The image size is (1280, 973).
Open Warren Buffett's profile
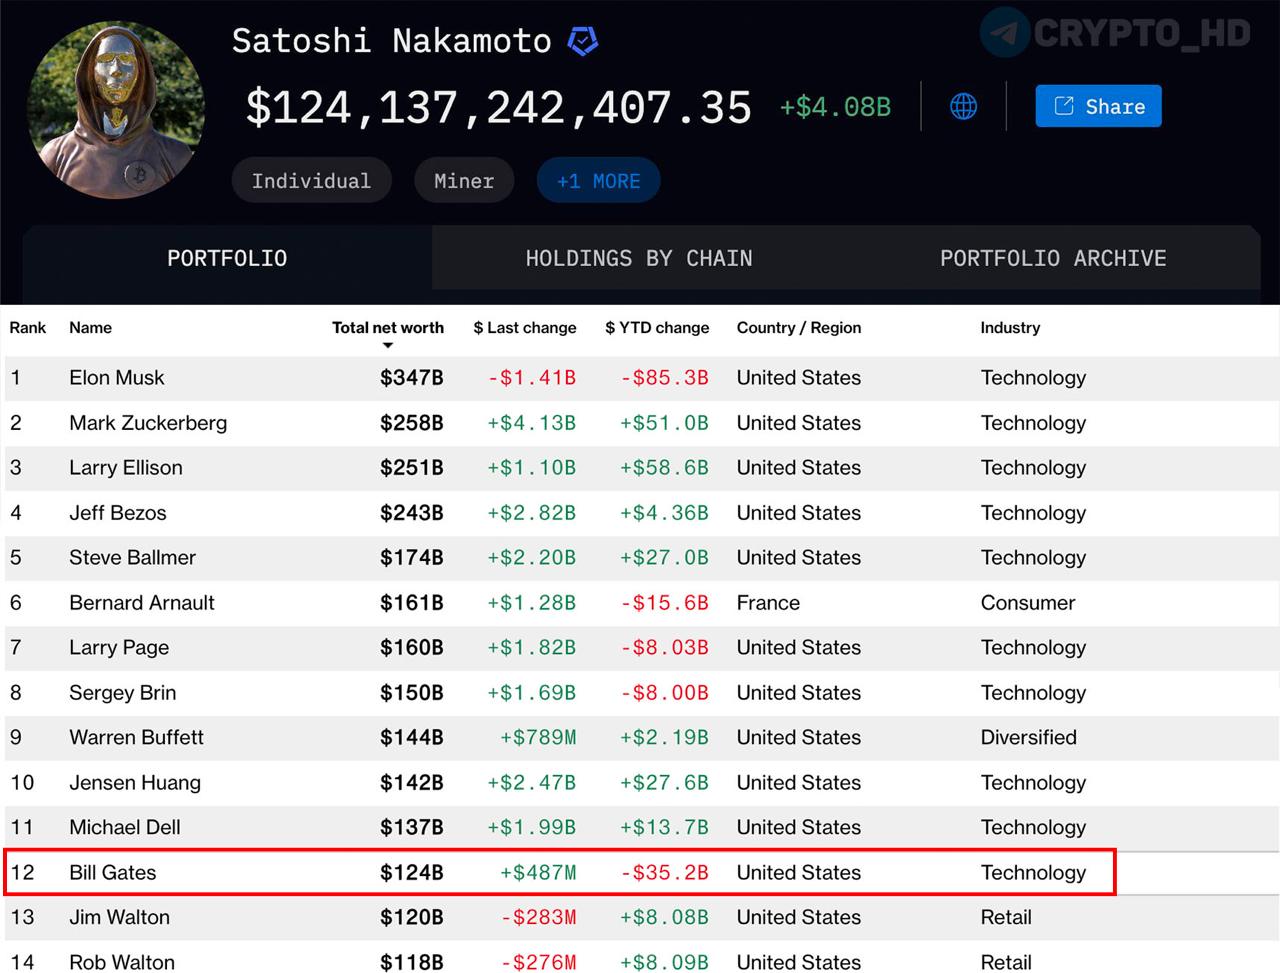tap(136, 738)
